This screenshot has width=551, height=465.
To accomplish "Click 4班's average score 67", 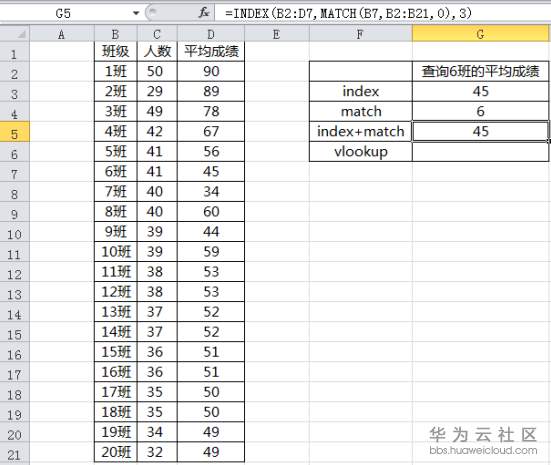I will click(x=211, y=132).
